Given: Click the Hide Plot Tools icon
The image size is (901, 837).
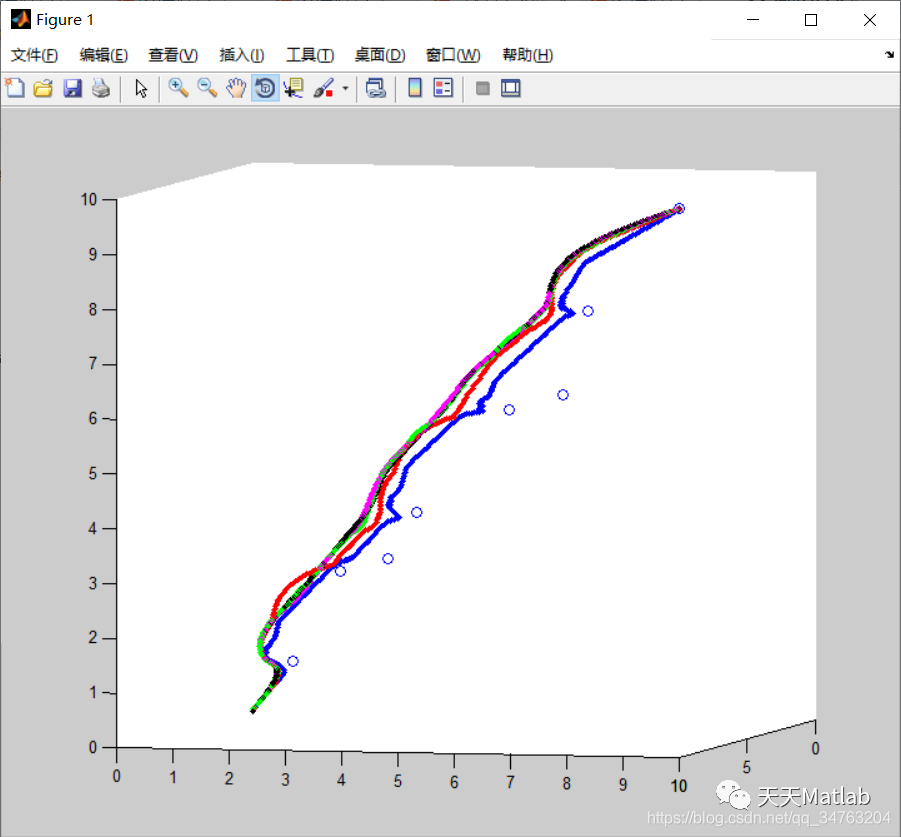Looking at the screenshot, I should pyautogui.click(x=483, y=88).
